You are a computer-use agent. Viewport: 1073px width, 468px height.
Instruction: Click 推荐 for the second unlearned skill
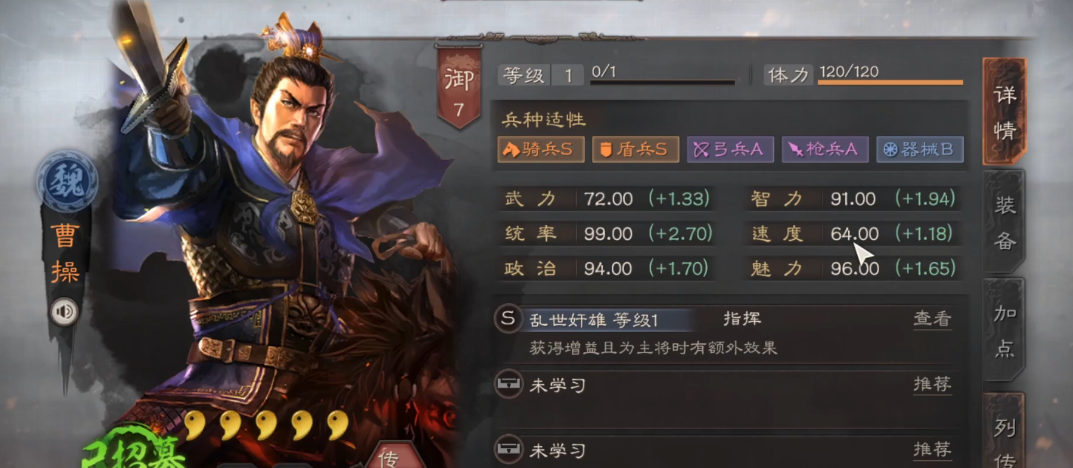[x=932, y=450]
